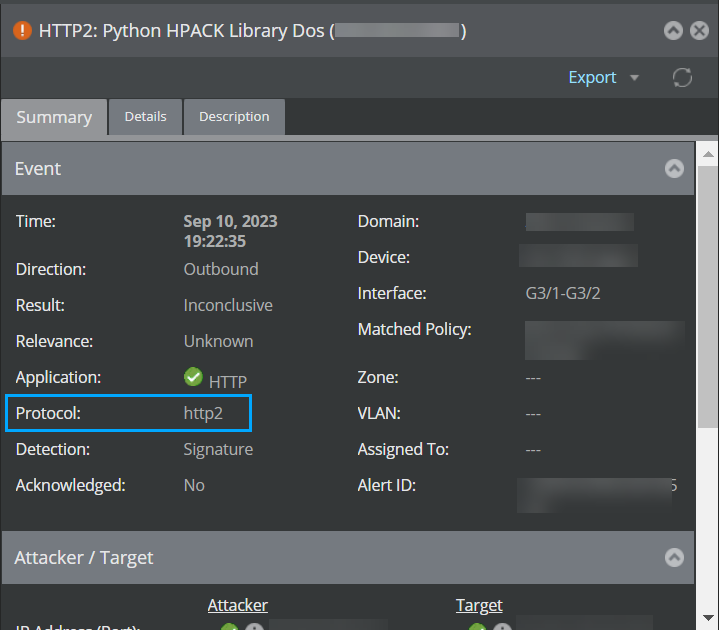Click the Interface value G3/1-G3/2
The image size is (719, 630).
tap(563, 293)
